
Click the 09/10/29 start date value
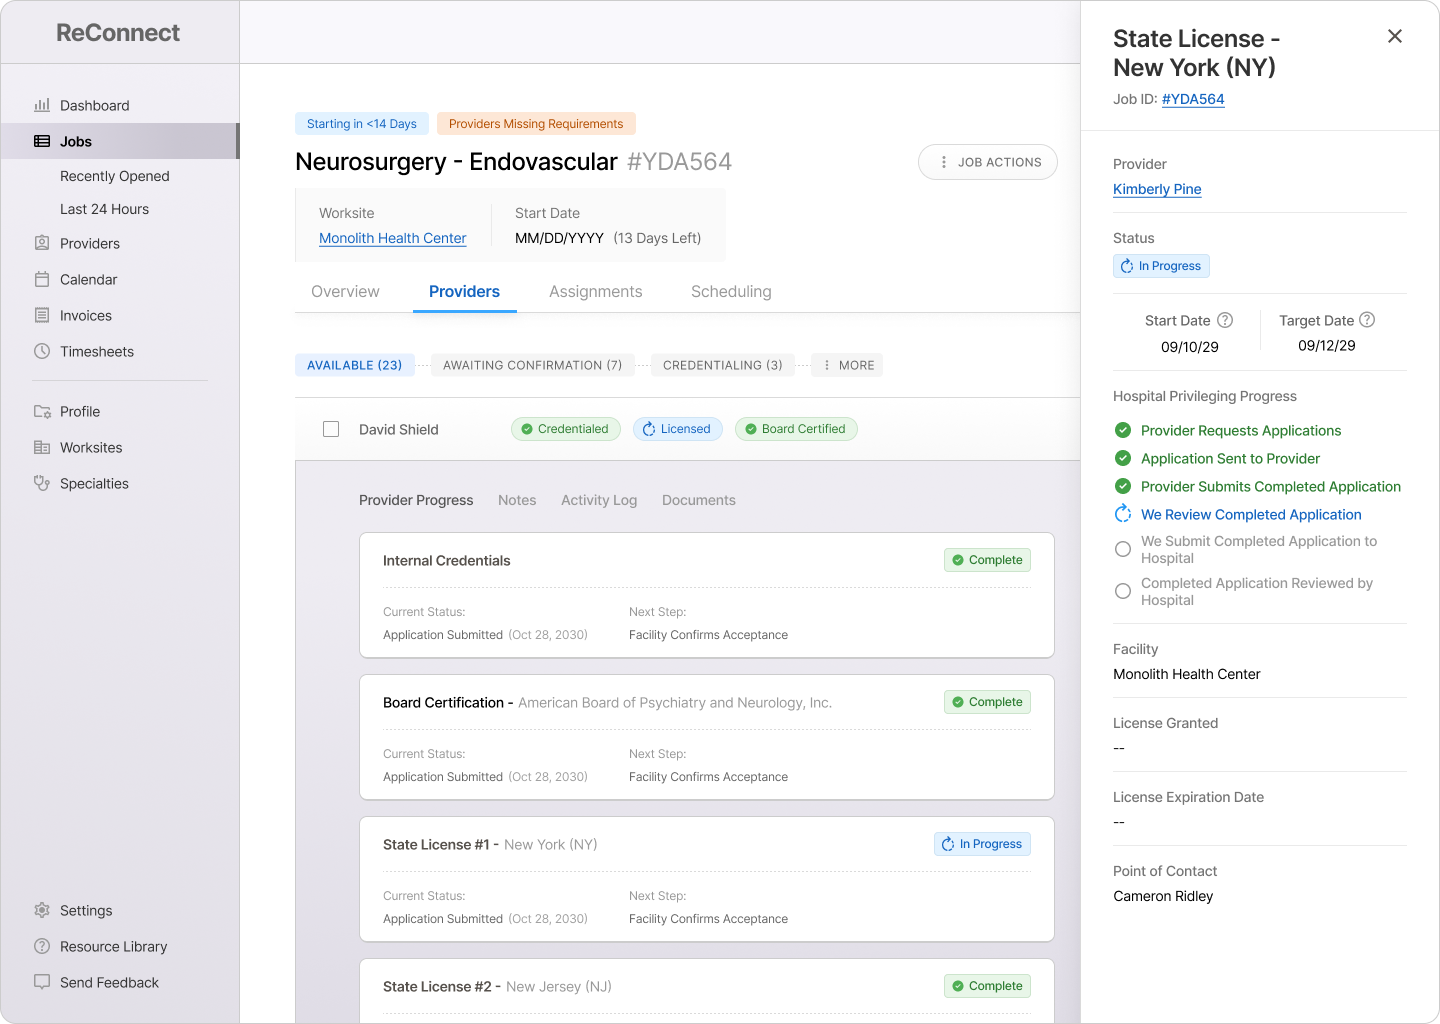(x=1190, y=347)
